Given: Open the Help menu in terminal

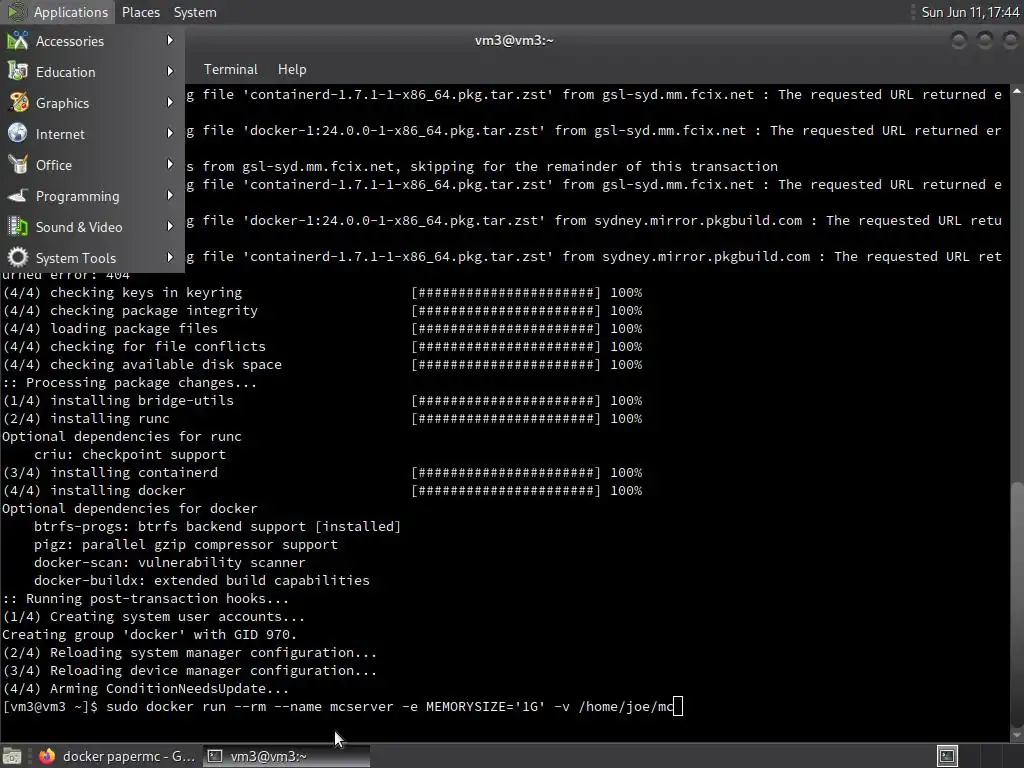Looking at the screenshot, I should tap(292, 69).
